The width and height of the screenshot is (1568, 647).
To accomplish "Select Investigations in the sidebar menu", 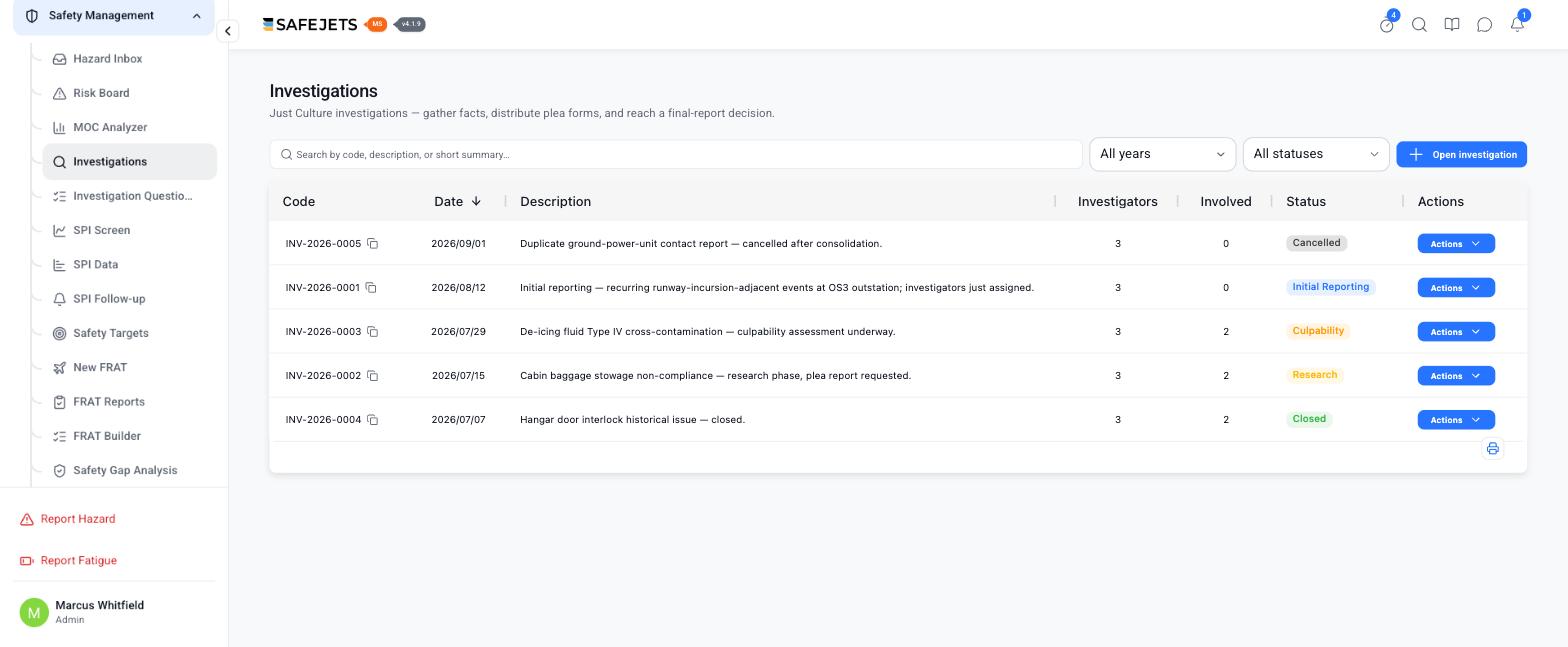I will [x=129, y=162].
